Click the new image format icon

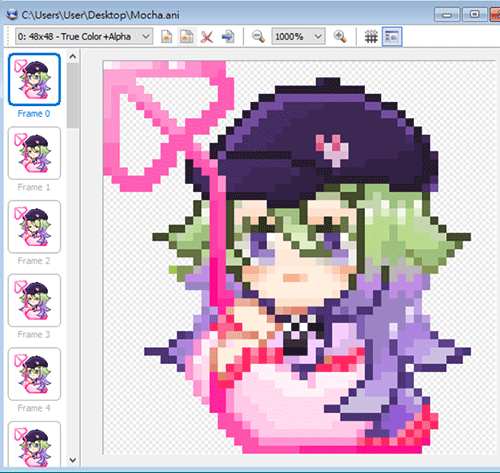[167, 37]
